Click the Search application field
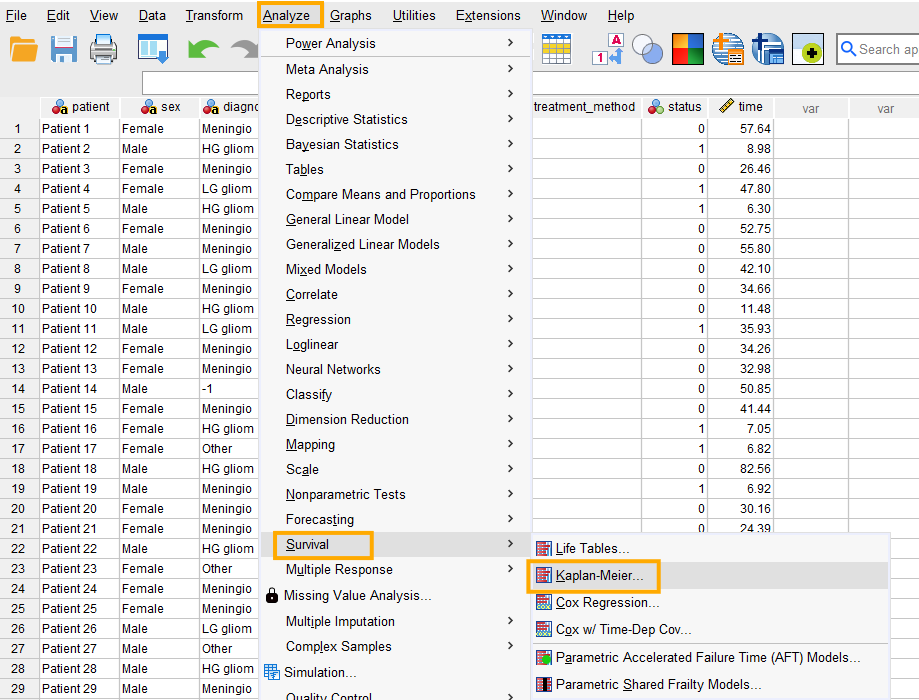This screenshot has height=700, width=919. coord(880,49)
